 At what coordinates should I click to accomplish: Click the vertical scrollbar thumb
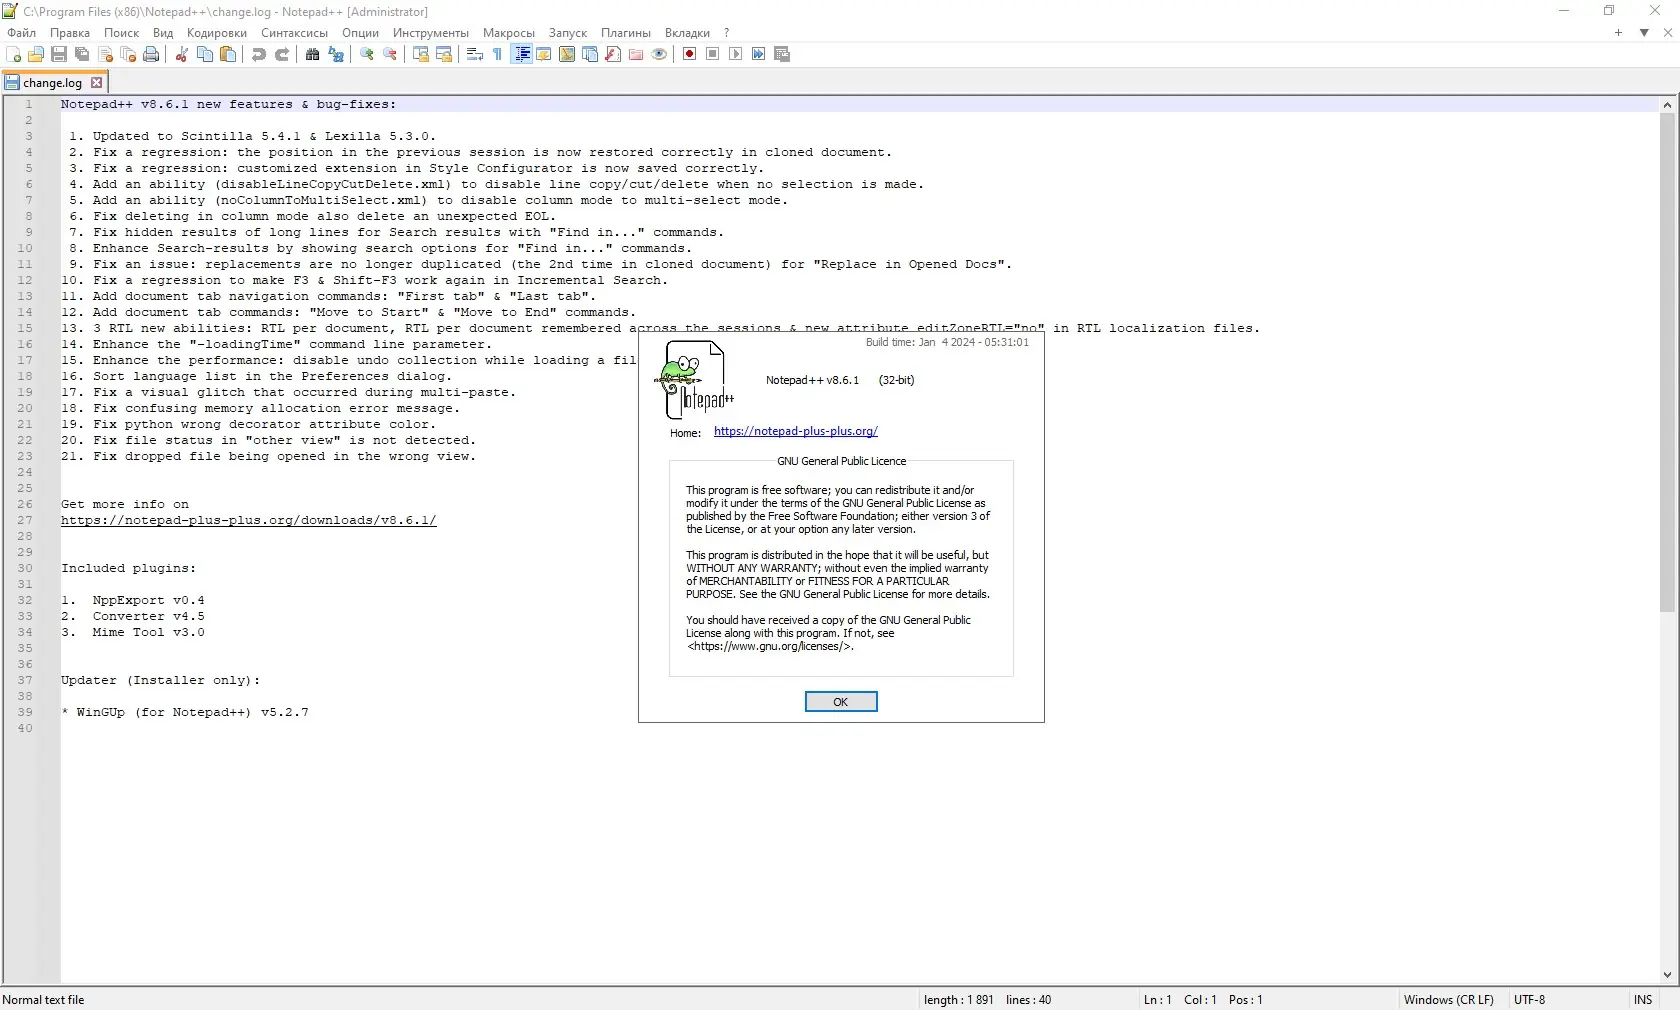coord(1667,362)
